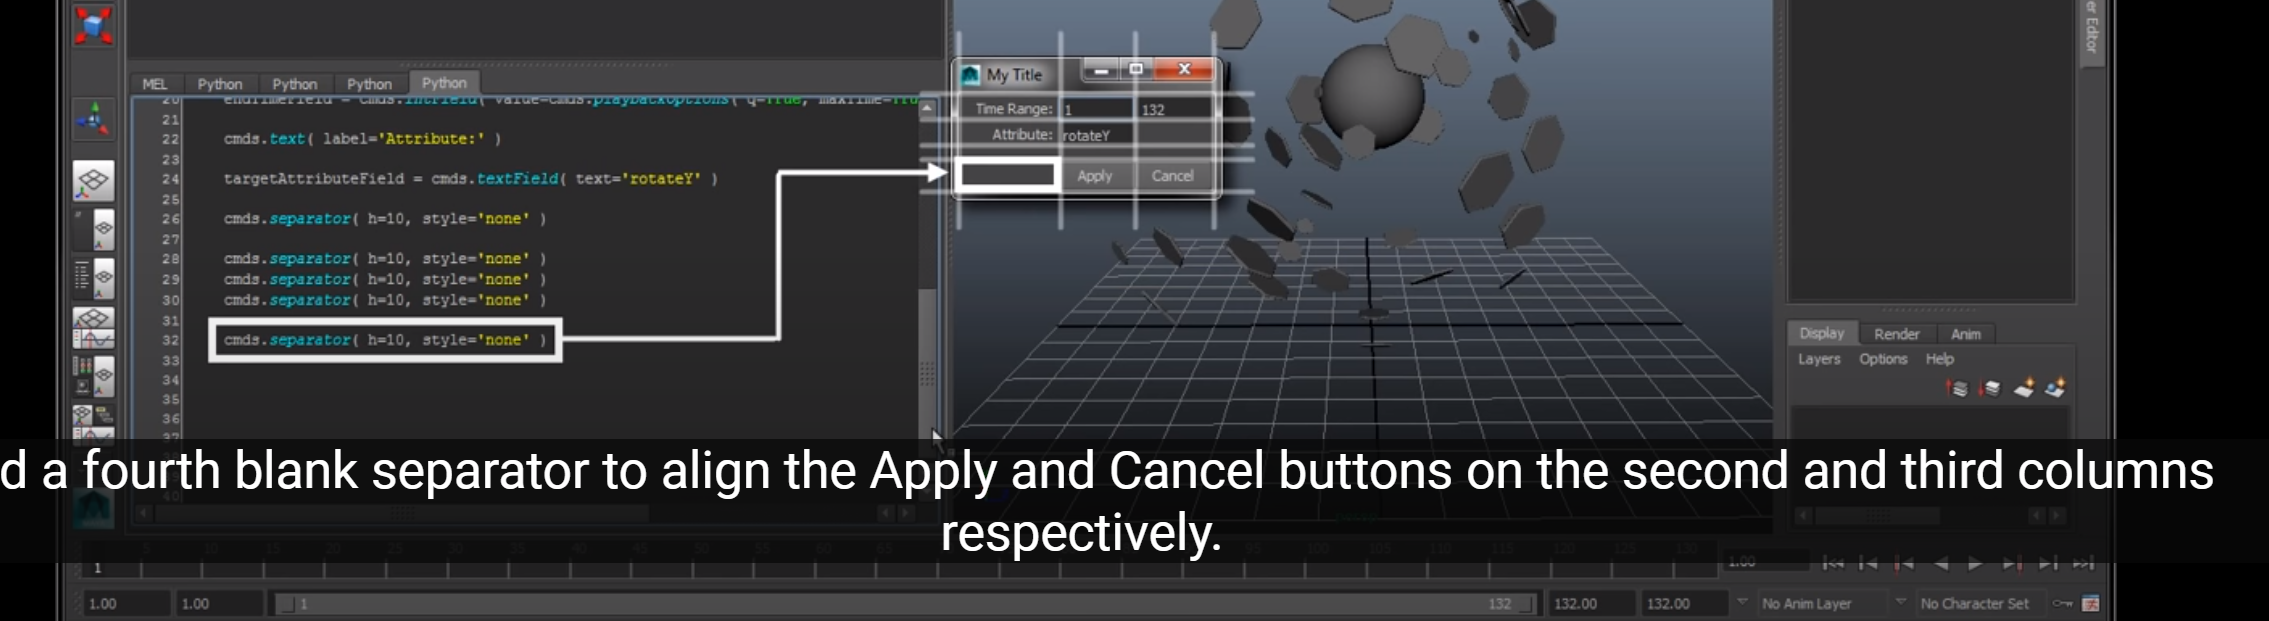
Task: Click the No Character Set label
Action: [x=1975, y=604]
